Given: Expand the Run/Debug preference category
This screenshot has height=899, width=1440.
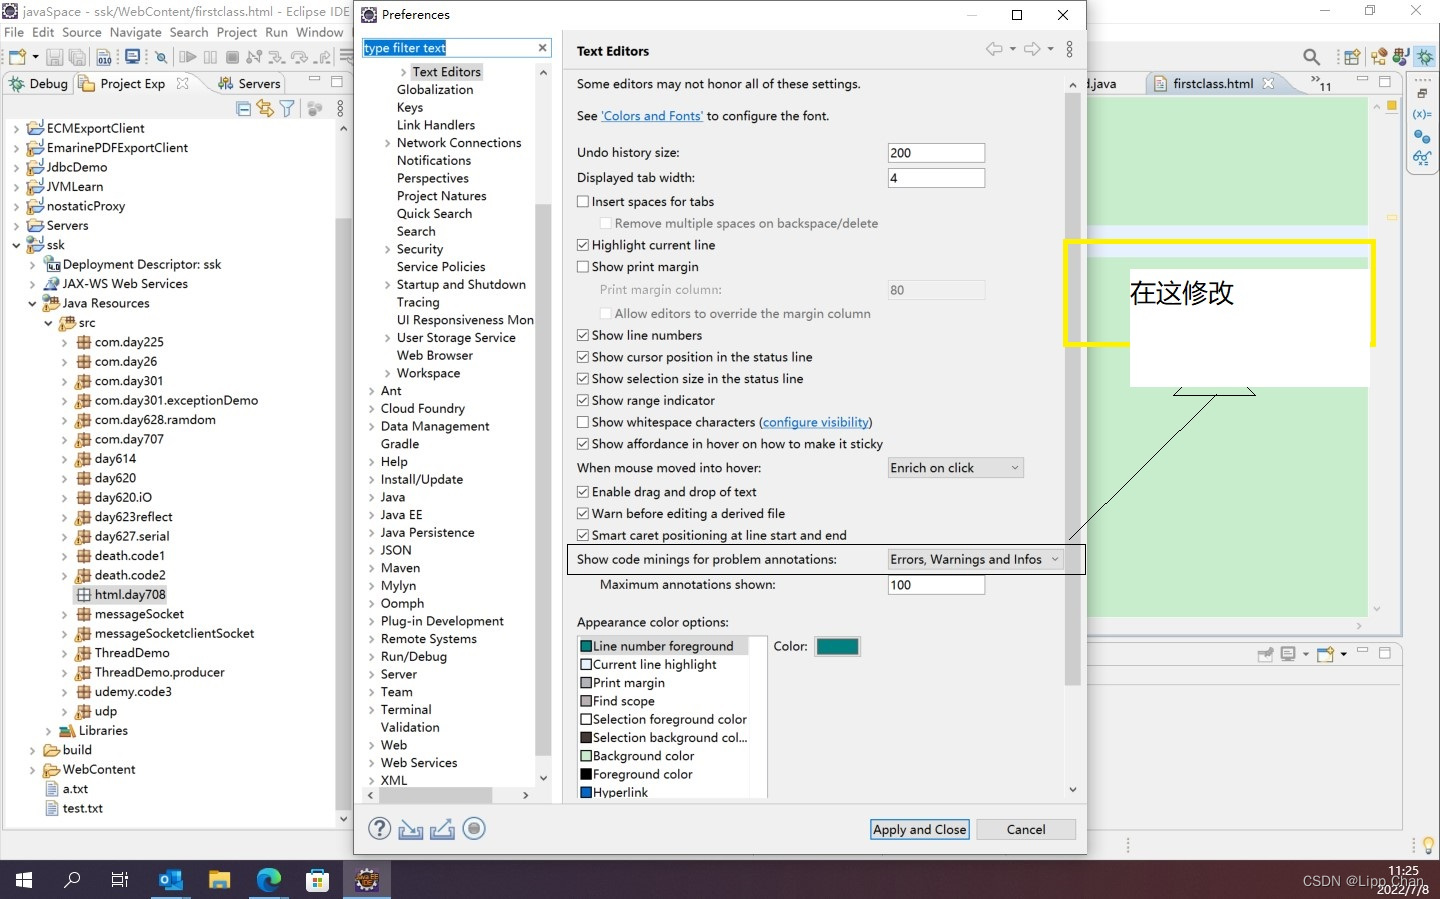Looking at the screenshot, I should [x=372, y=657].
